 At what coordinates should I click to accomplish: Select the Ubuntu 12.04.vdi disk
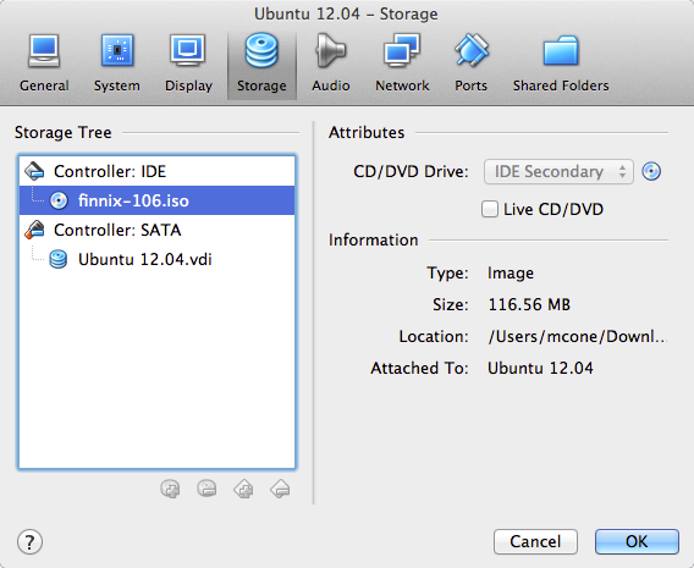(x=144, y=260)
